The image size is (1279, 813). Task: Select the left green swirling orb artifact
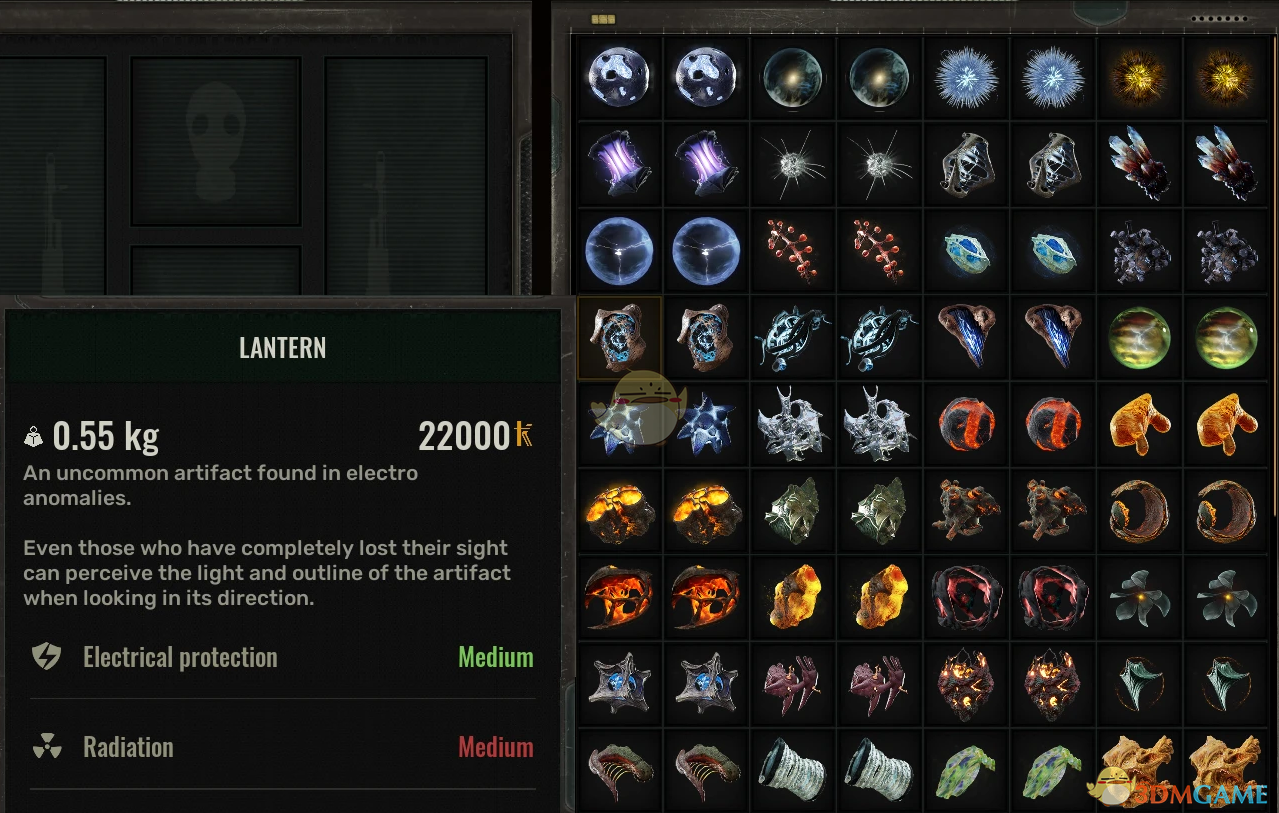click(1139, 337)
